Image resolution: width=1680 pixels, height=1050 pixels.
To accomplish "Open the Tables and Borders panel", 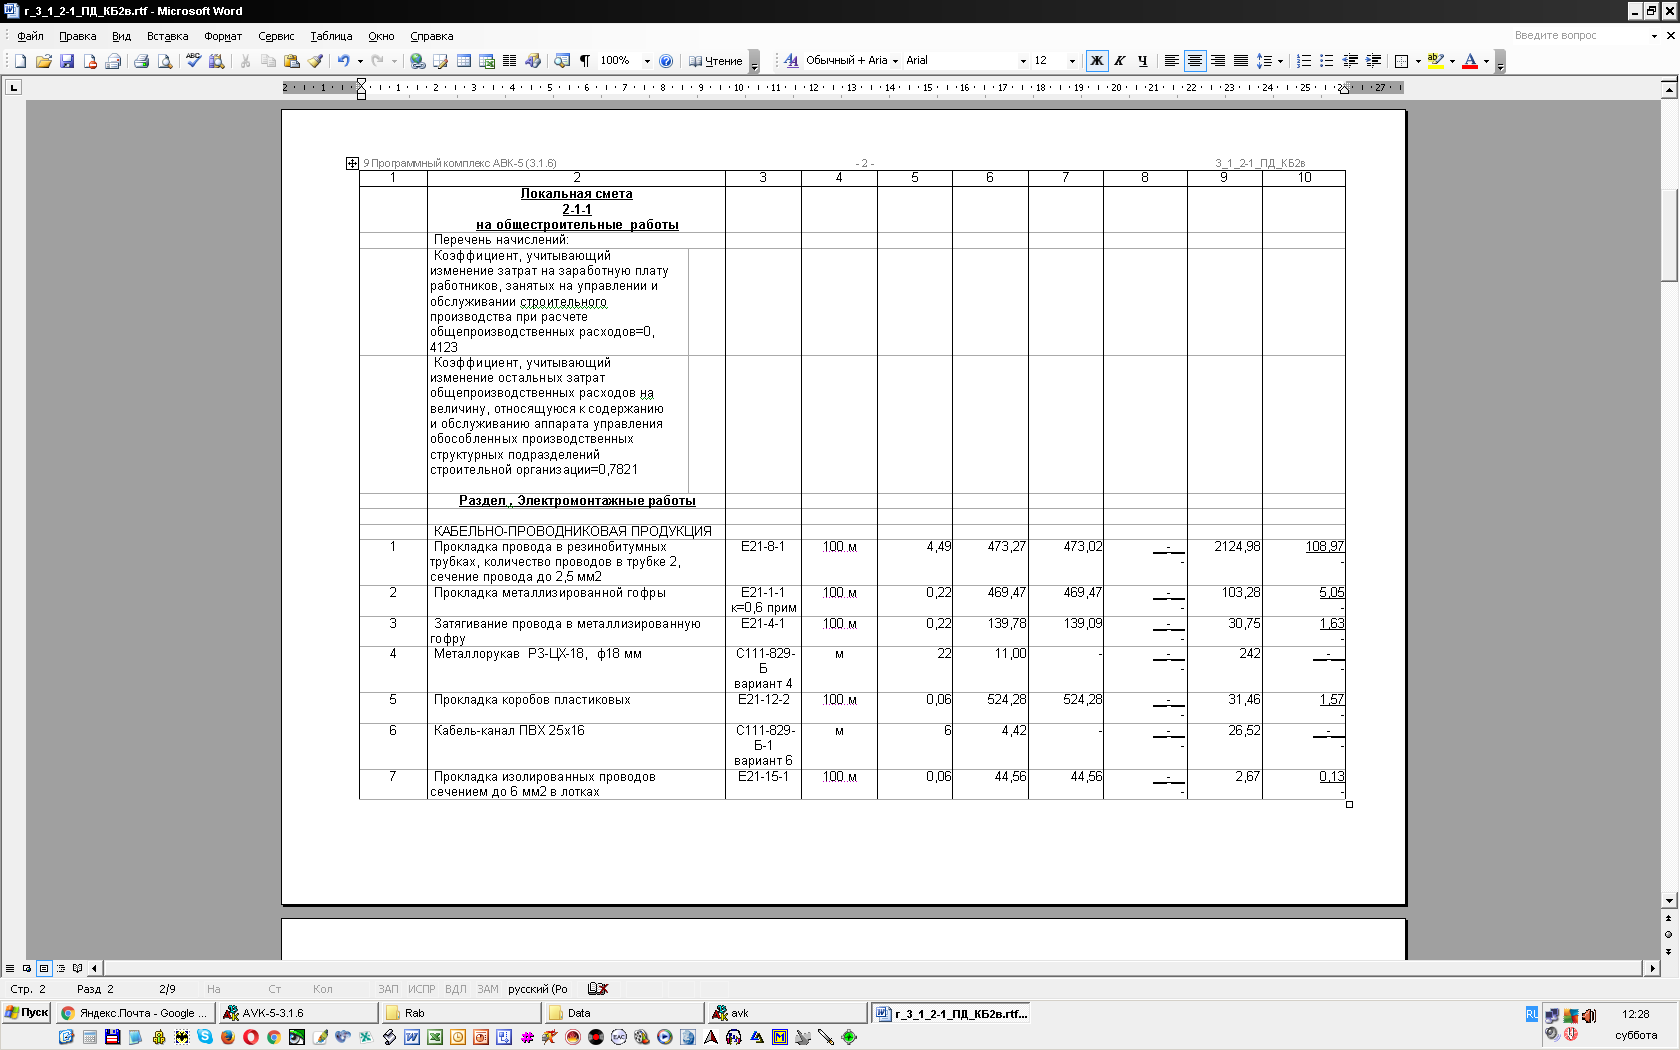I will coord(440,61).
